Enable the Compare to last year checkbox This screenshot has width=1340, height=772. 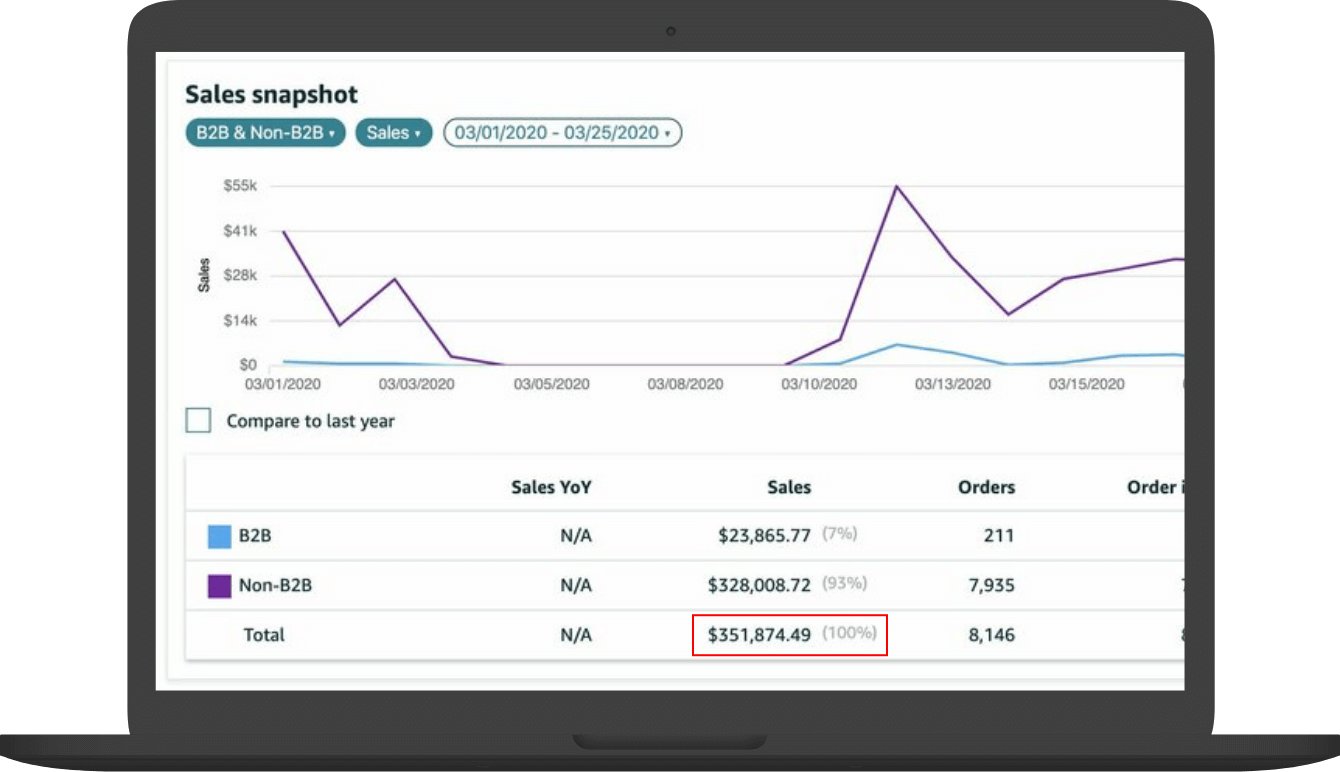click(199, 421)
